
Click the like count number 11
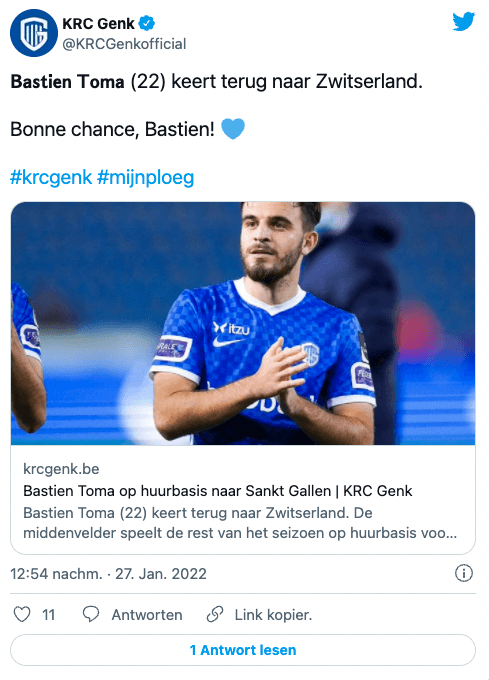click(49, 615)
